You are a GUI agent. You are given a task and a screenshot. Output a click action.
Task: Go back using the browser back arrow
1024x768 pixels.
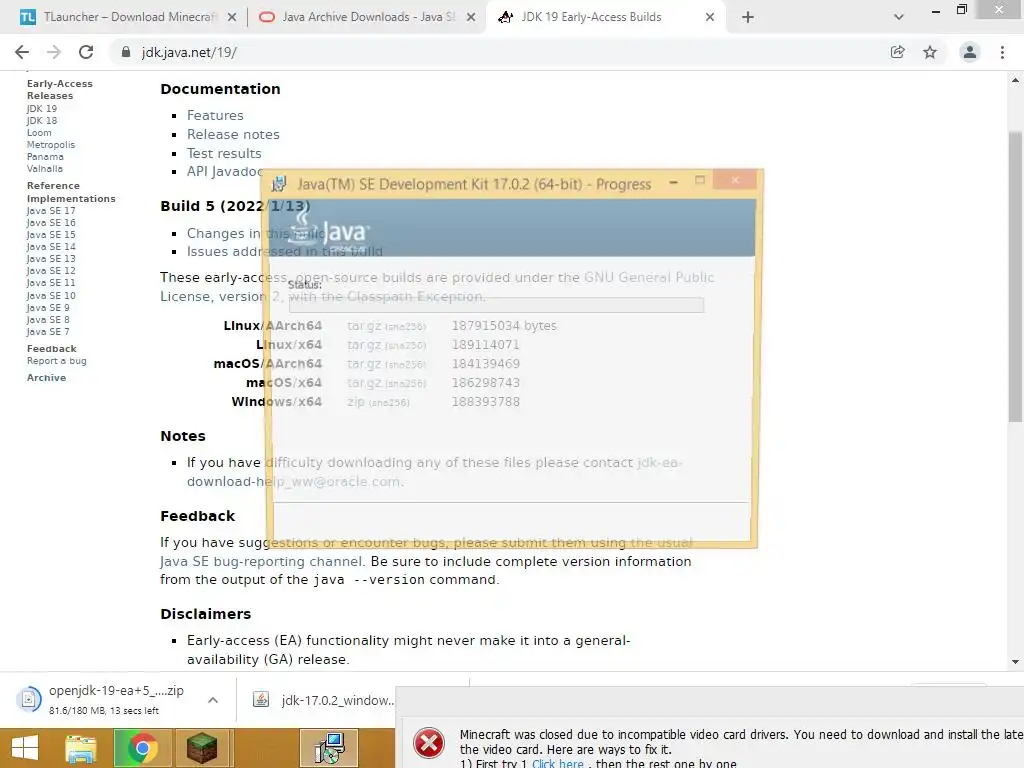coord(22,52)
